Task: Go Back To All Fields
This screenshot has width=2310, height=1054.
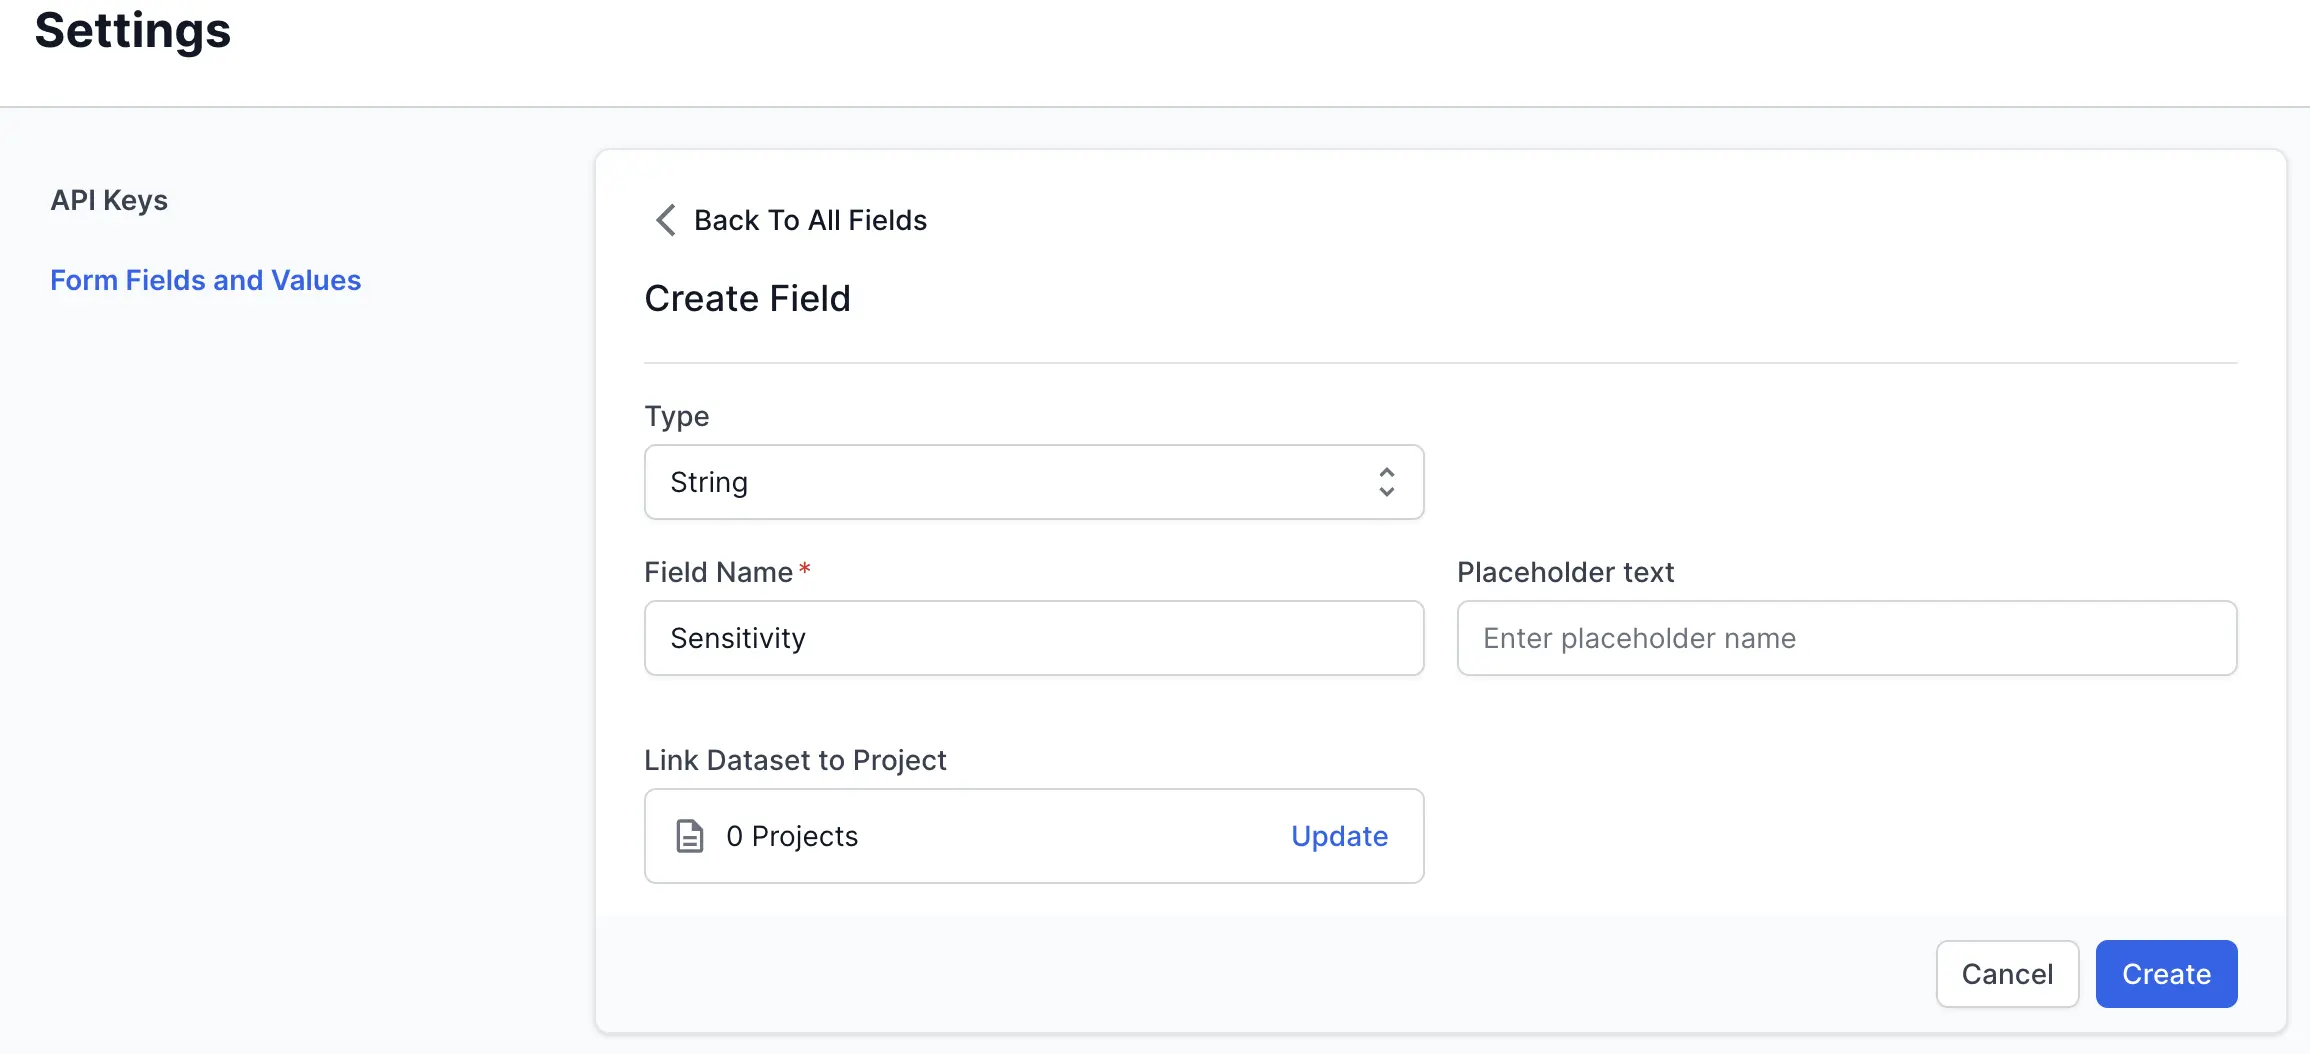Action: coord(810,220)
